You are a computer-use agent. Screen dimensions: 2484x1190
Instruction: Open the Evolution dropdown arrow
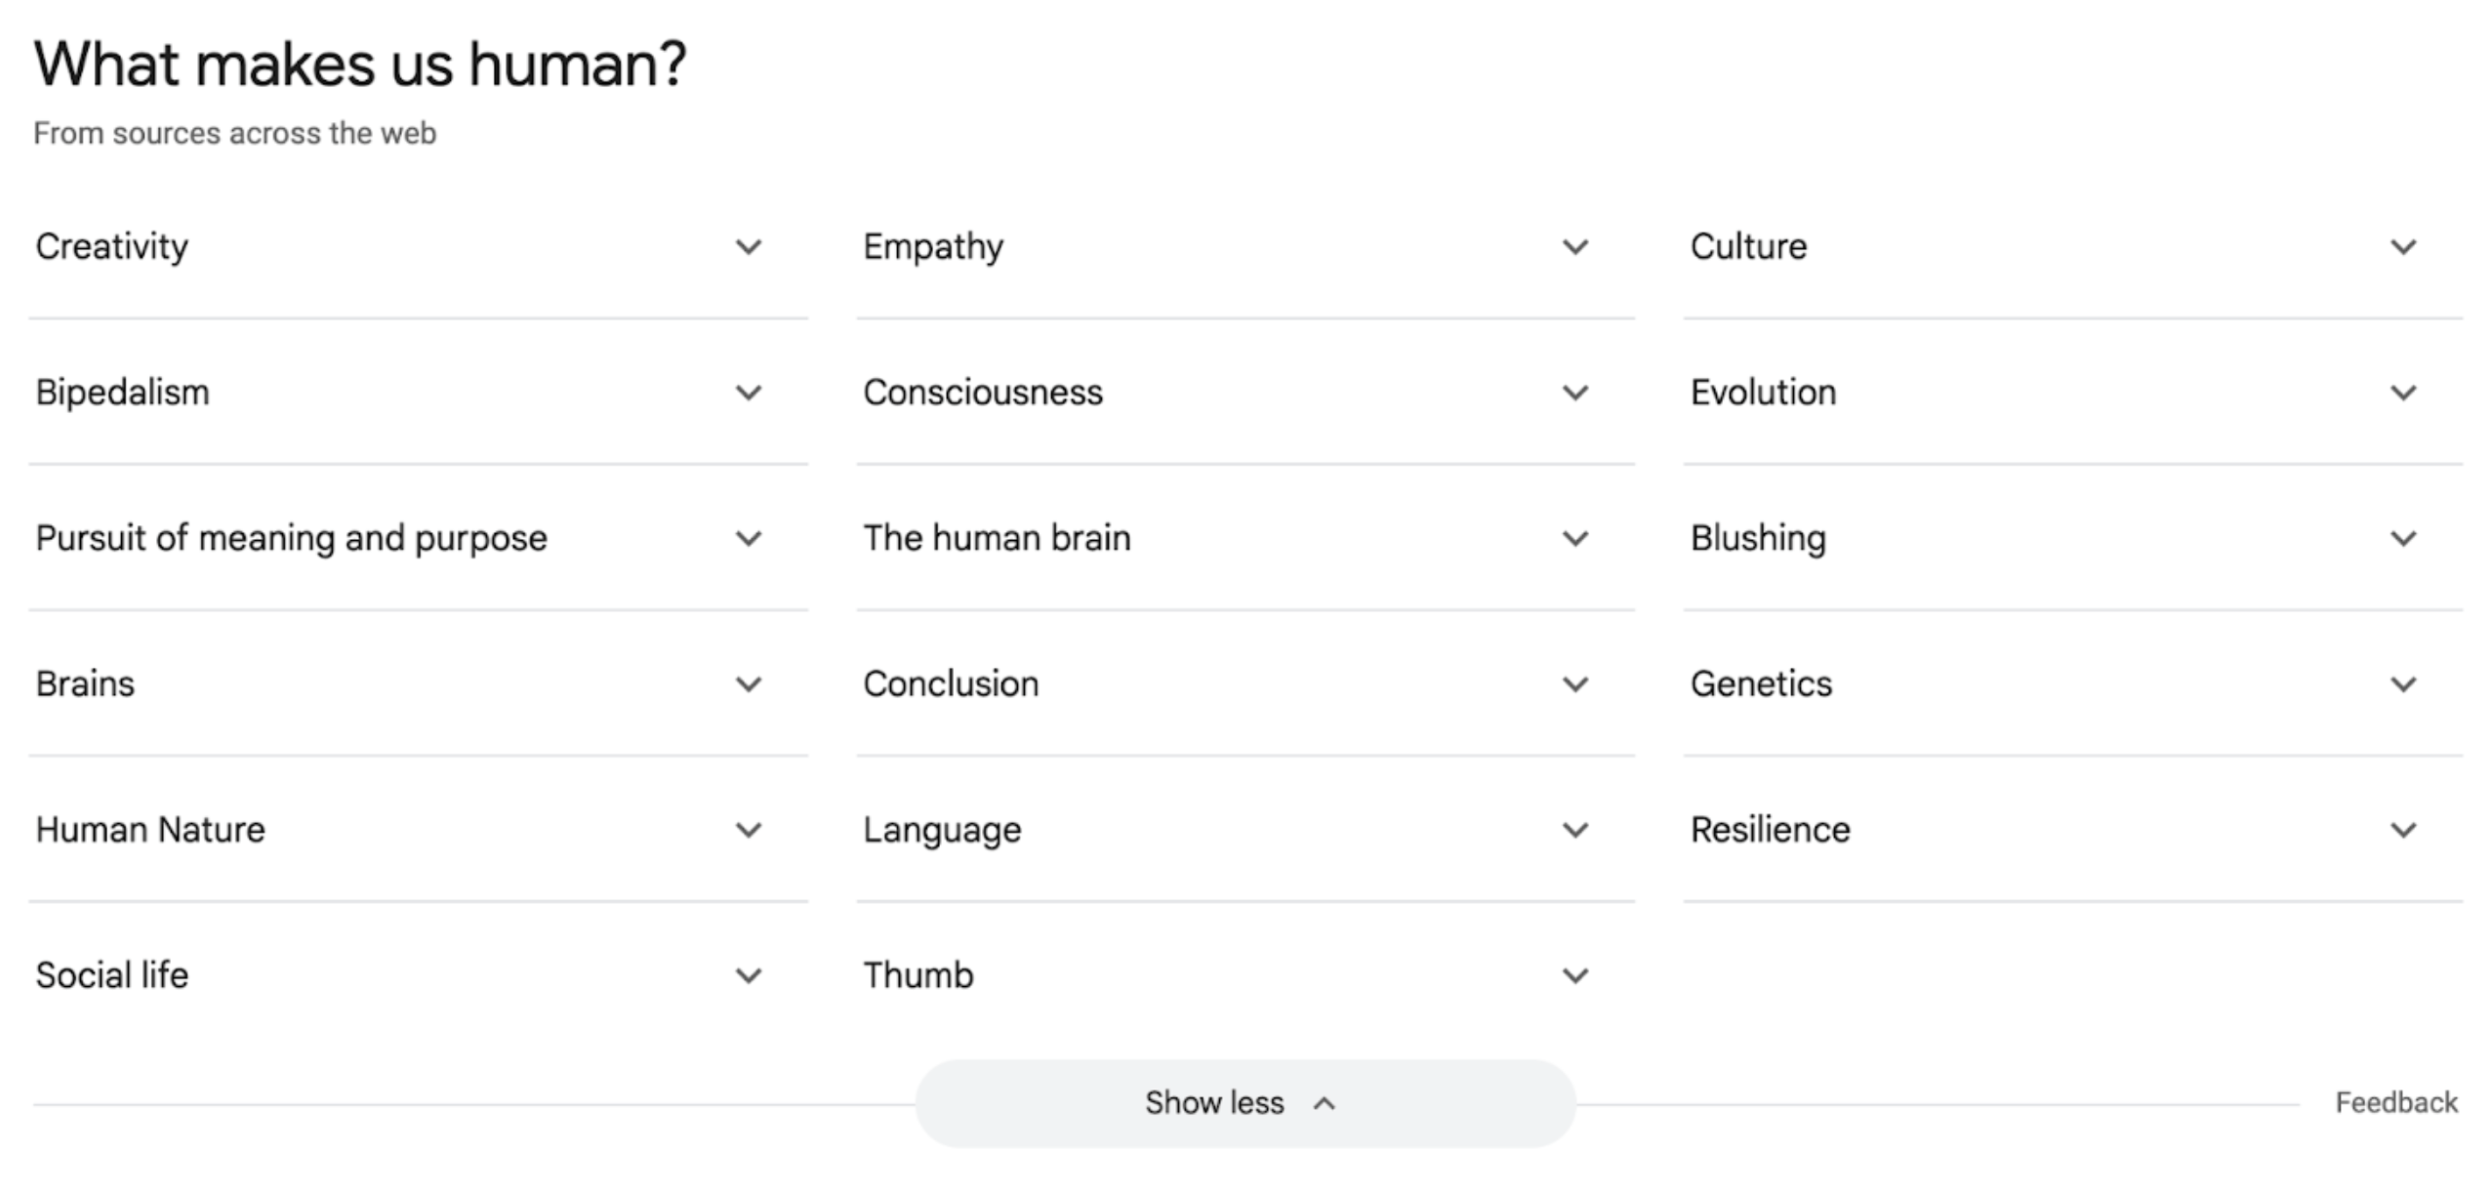(2402, 392)
